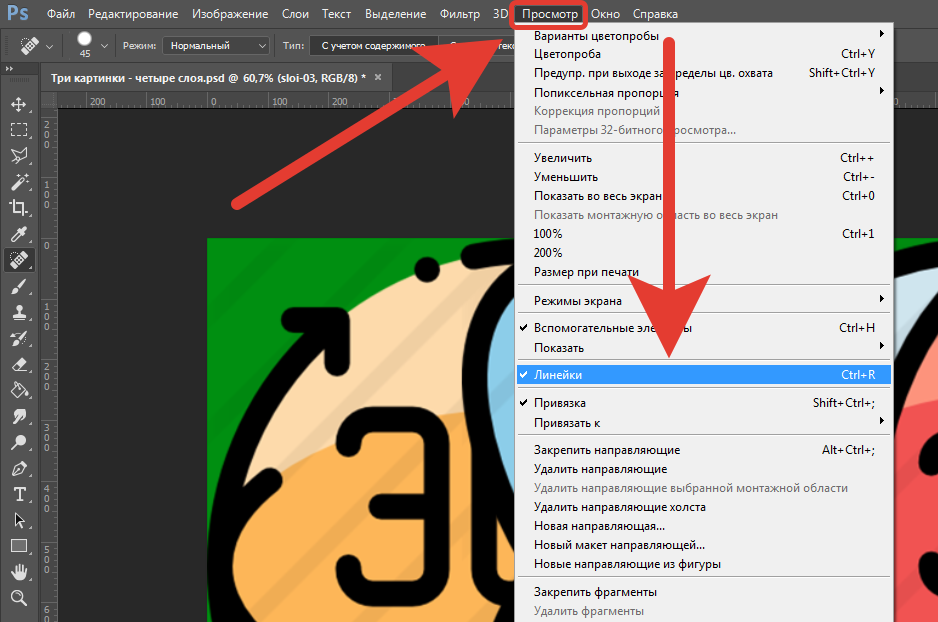This screenshot has height=622, width=938.
Task: Select the Eraser tool
Action: 19,364
